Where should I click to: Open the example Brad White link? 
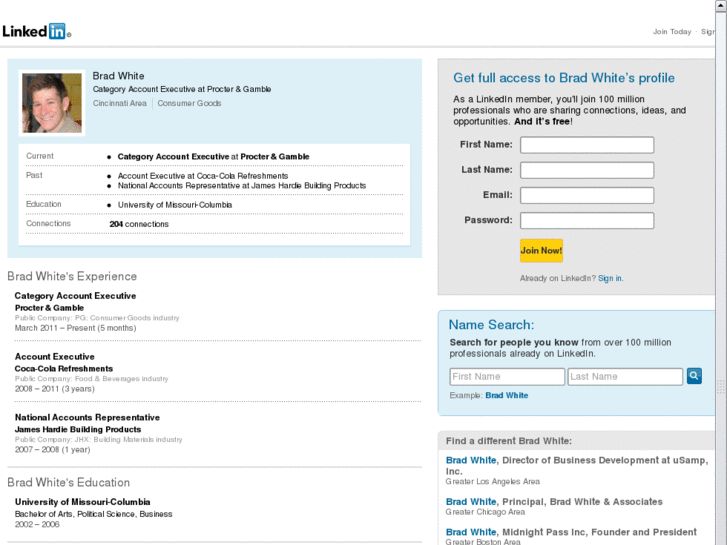coord(507,395)
